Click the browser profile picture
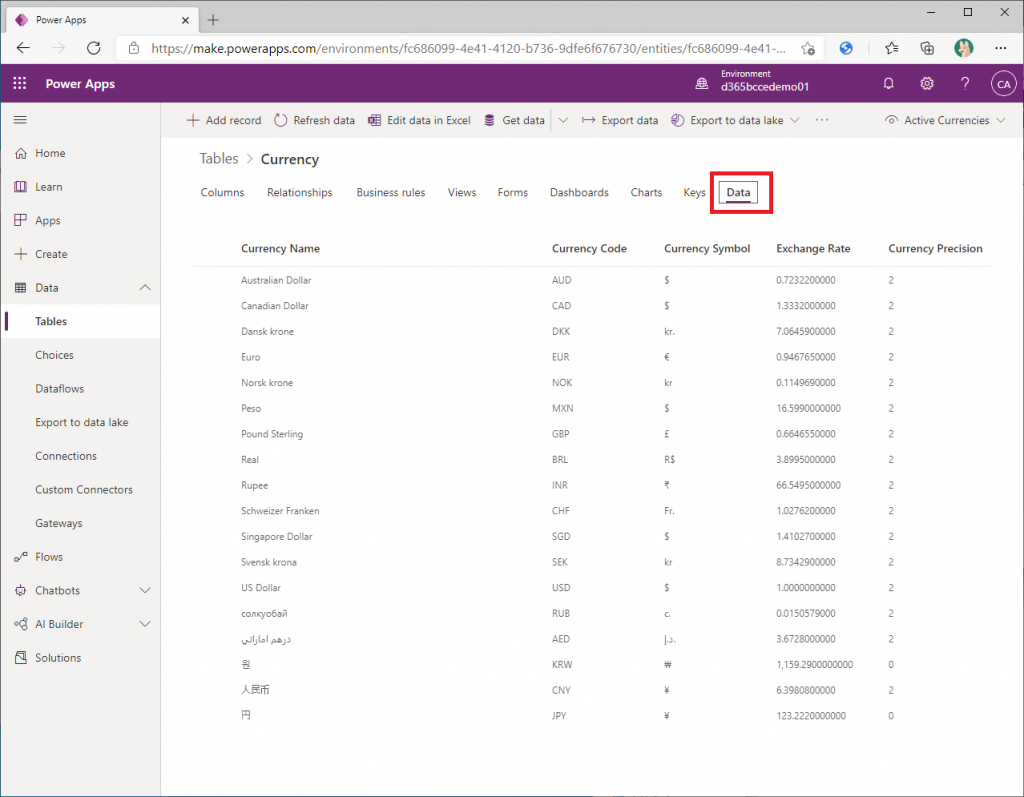1024x797 pixels. [x=963, y=48]
